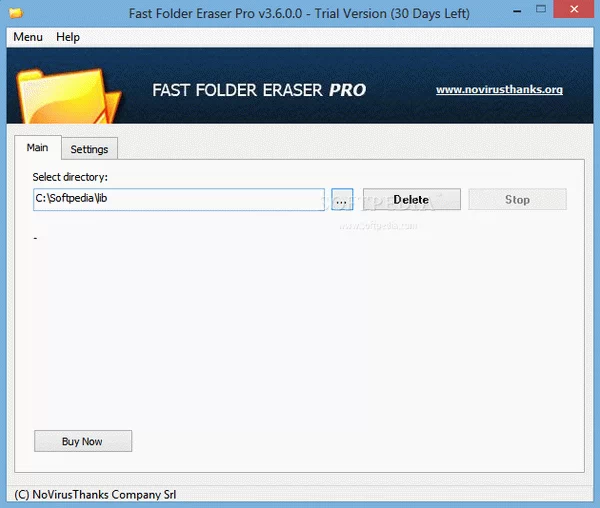
Task: Switch to the Settings tab
Action: tap(89, 149)
